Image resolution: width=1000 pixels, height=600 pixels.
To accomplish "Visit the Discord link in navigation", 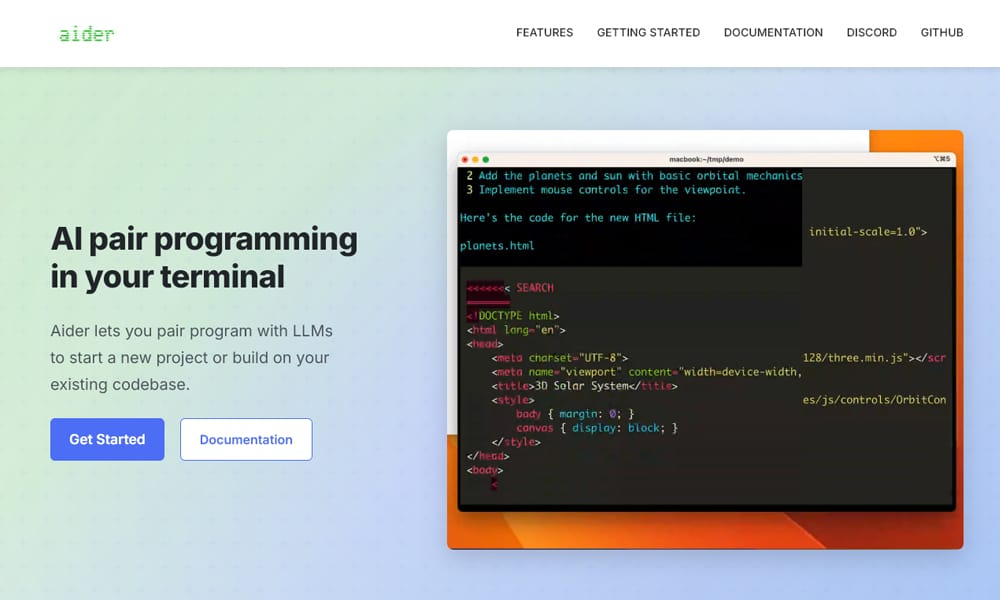I will [871, 33].
